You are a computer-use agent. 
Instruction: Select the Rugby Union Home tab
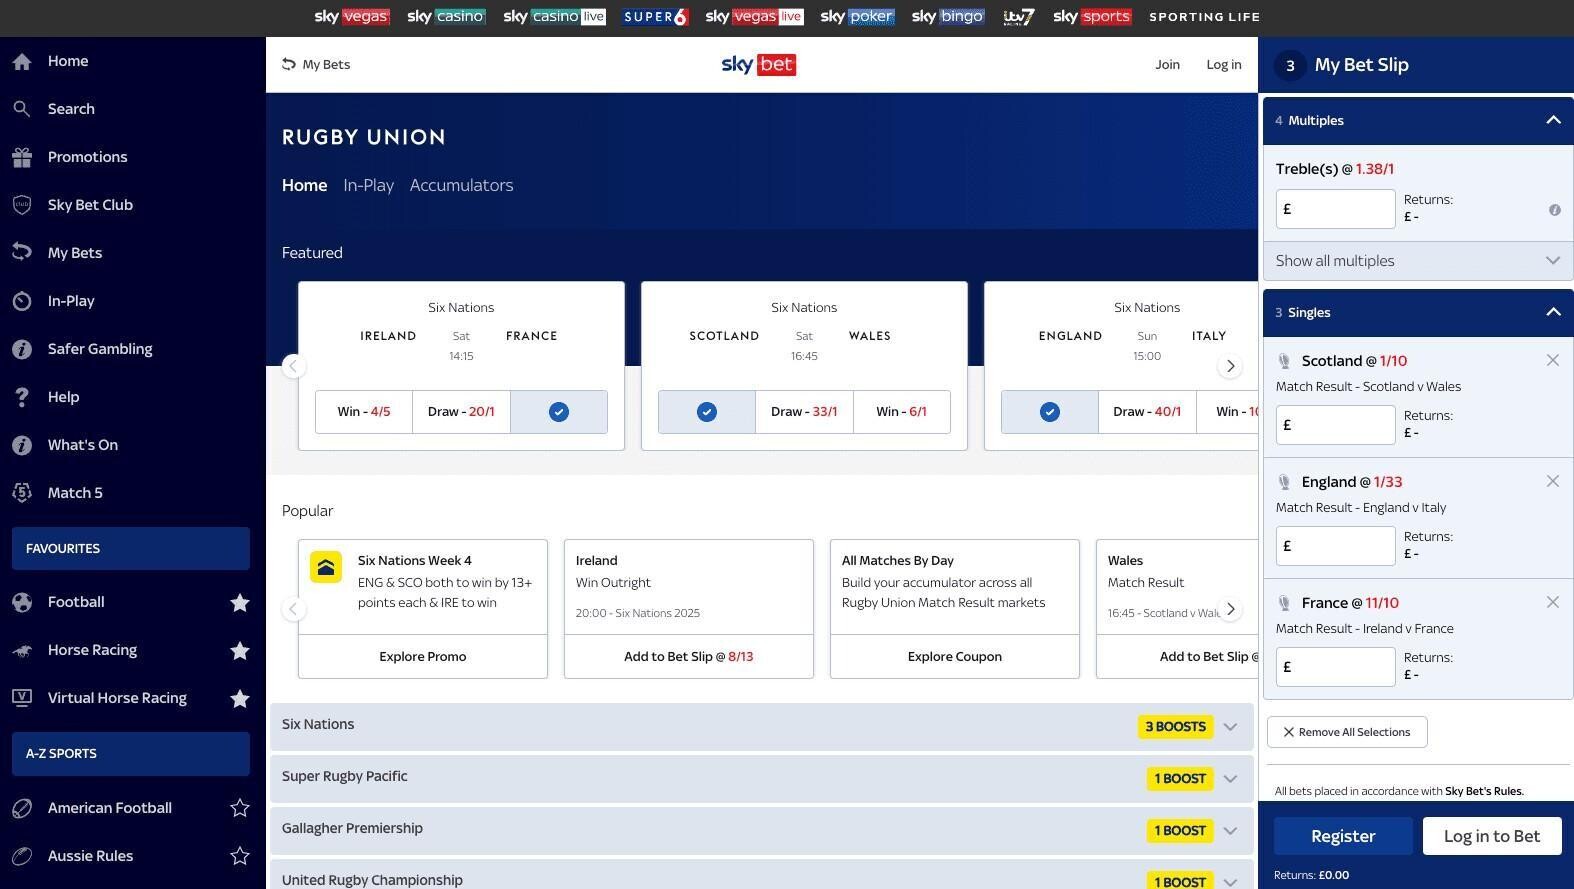304,186
